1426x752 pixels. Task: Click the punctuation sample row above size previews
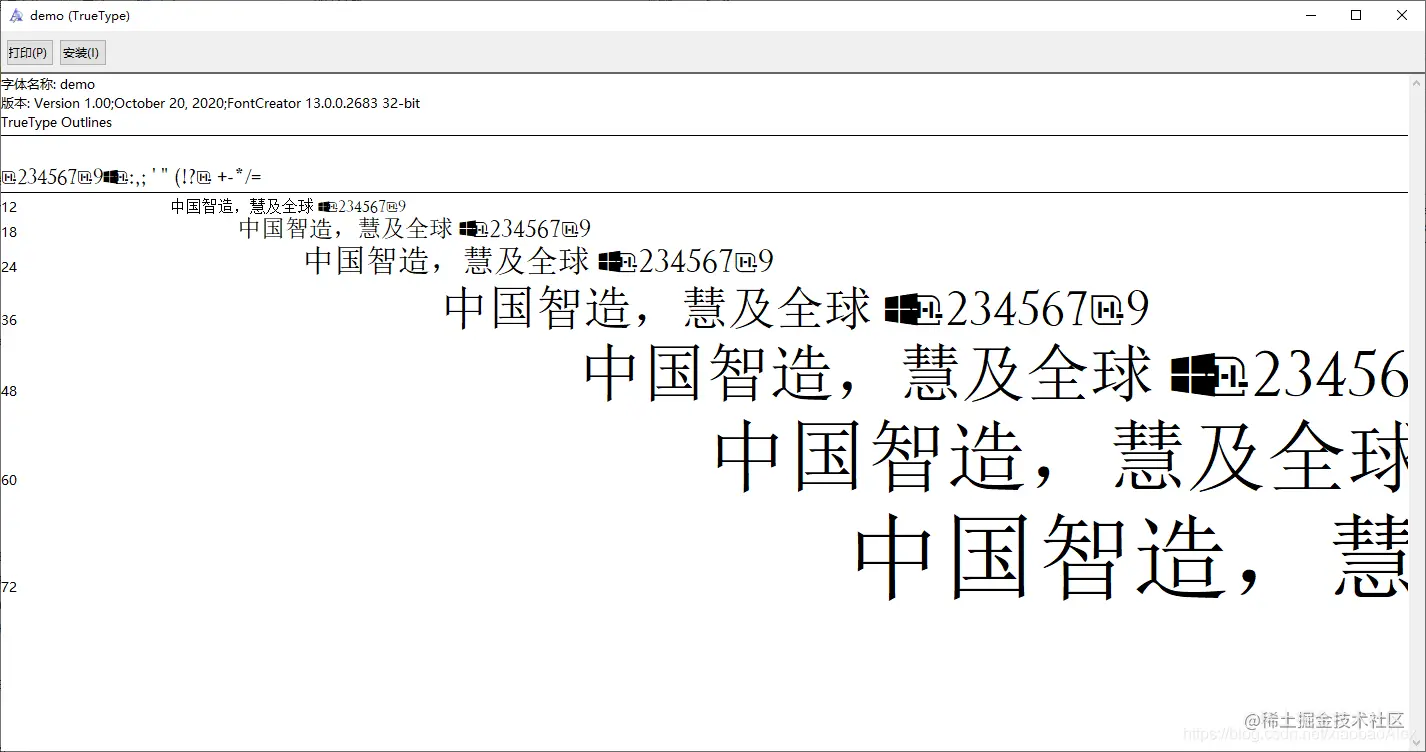click(130, 176)
